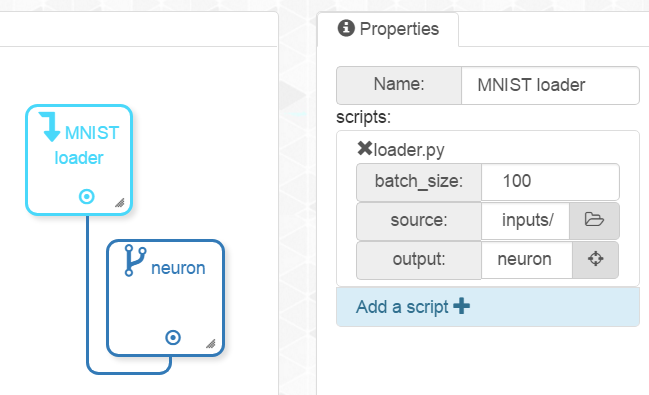Screen dimensions: 649x395
Task: Click the source field containing inputs/
Action: point(525,220)
